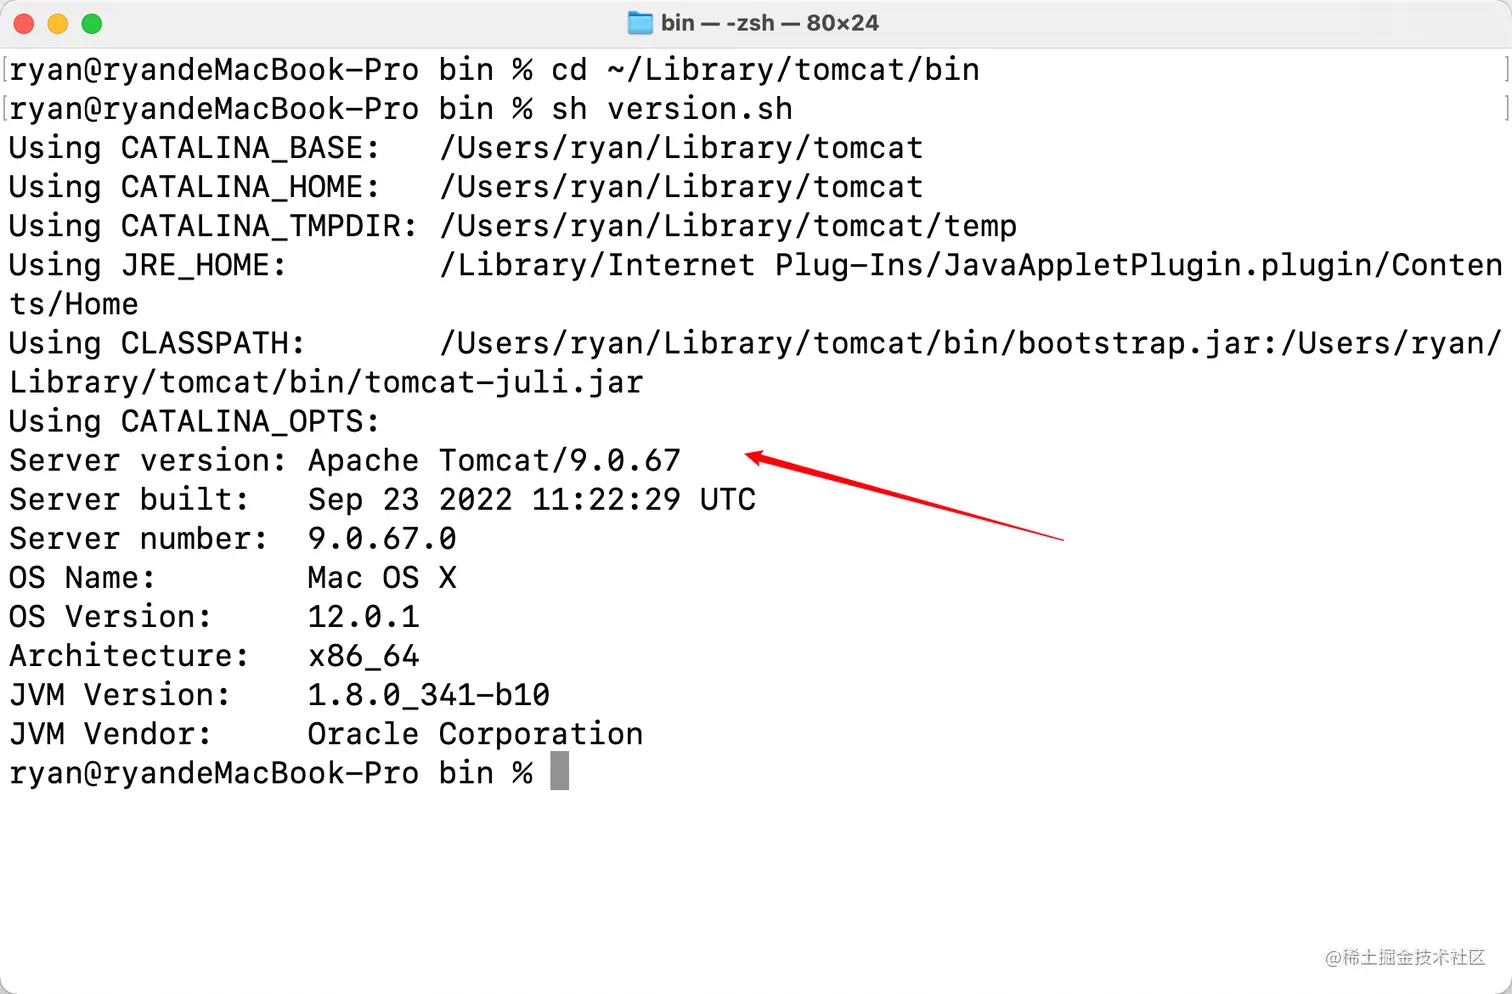Image resolution: width=1512 pixels, height=994 pixels.
Task: Click the "Server built:" label
Action: pyautogui.click(x=128, y=499)
